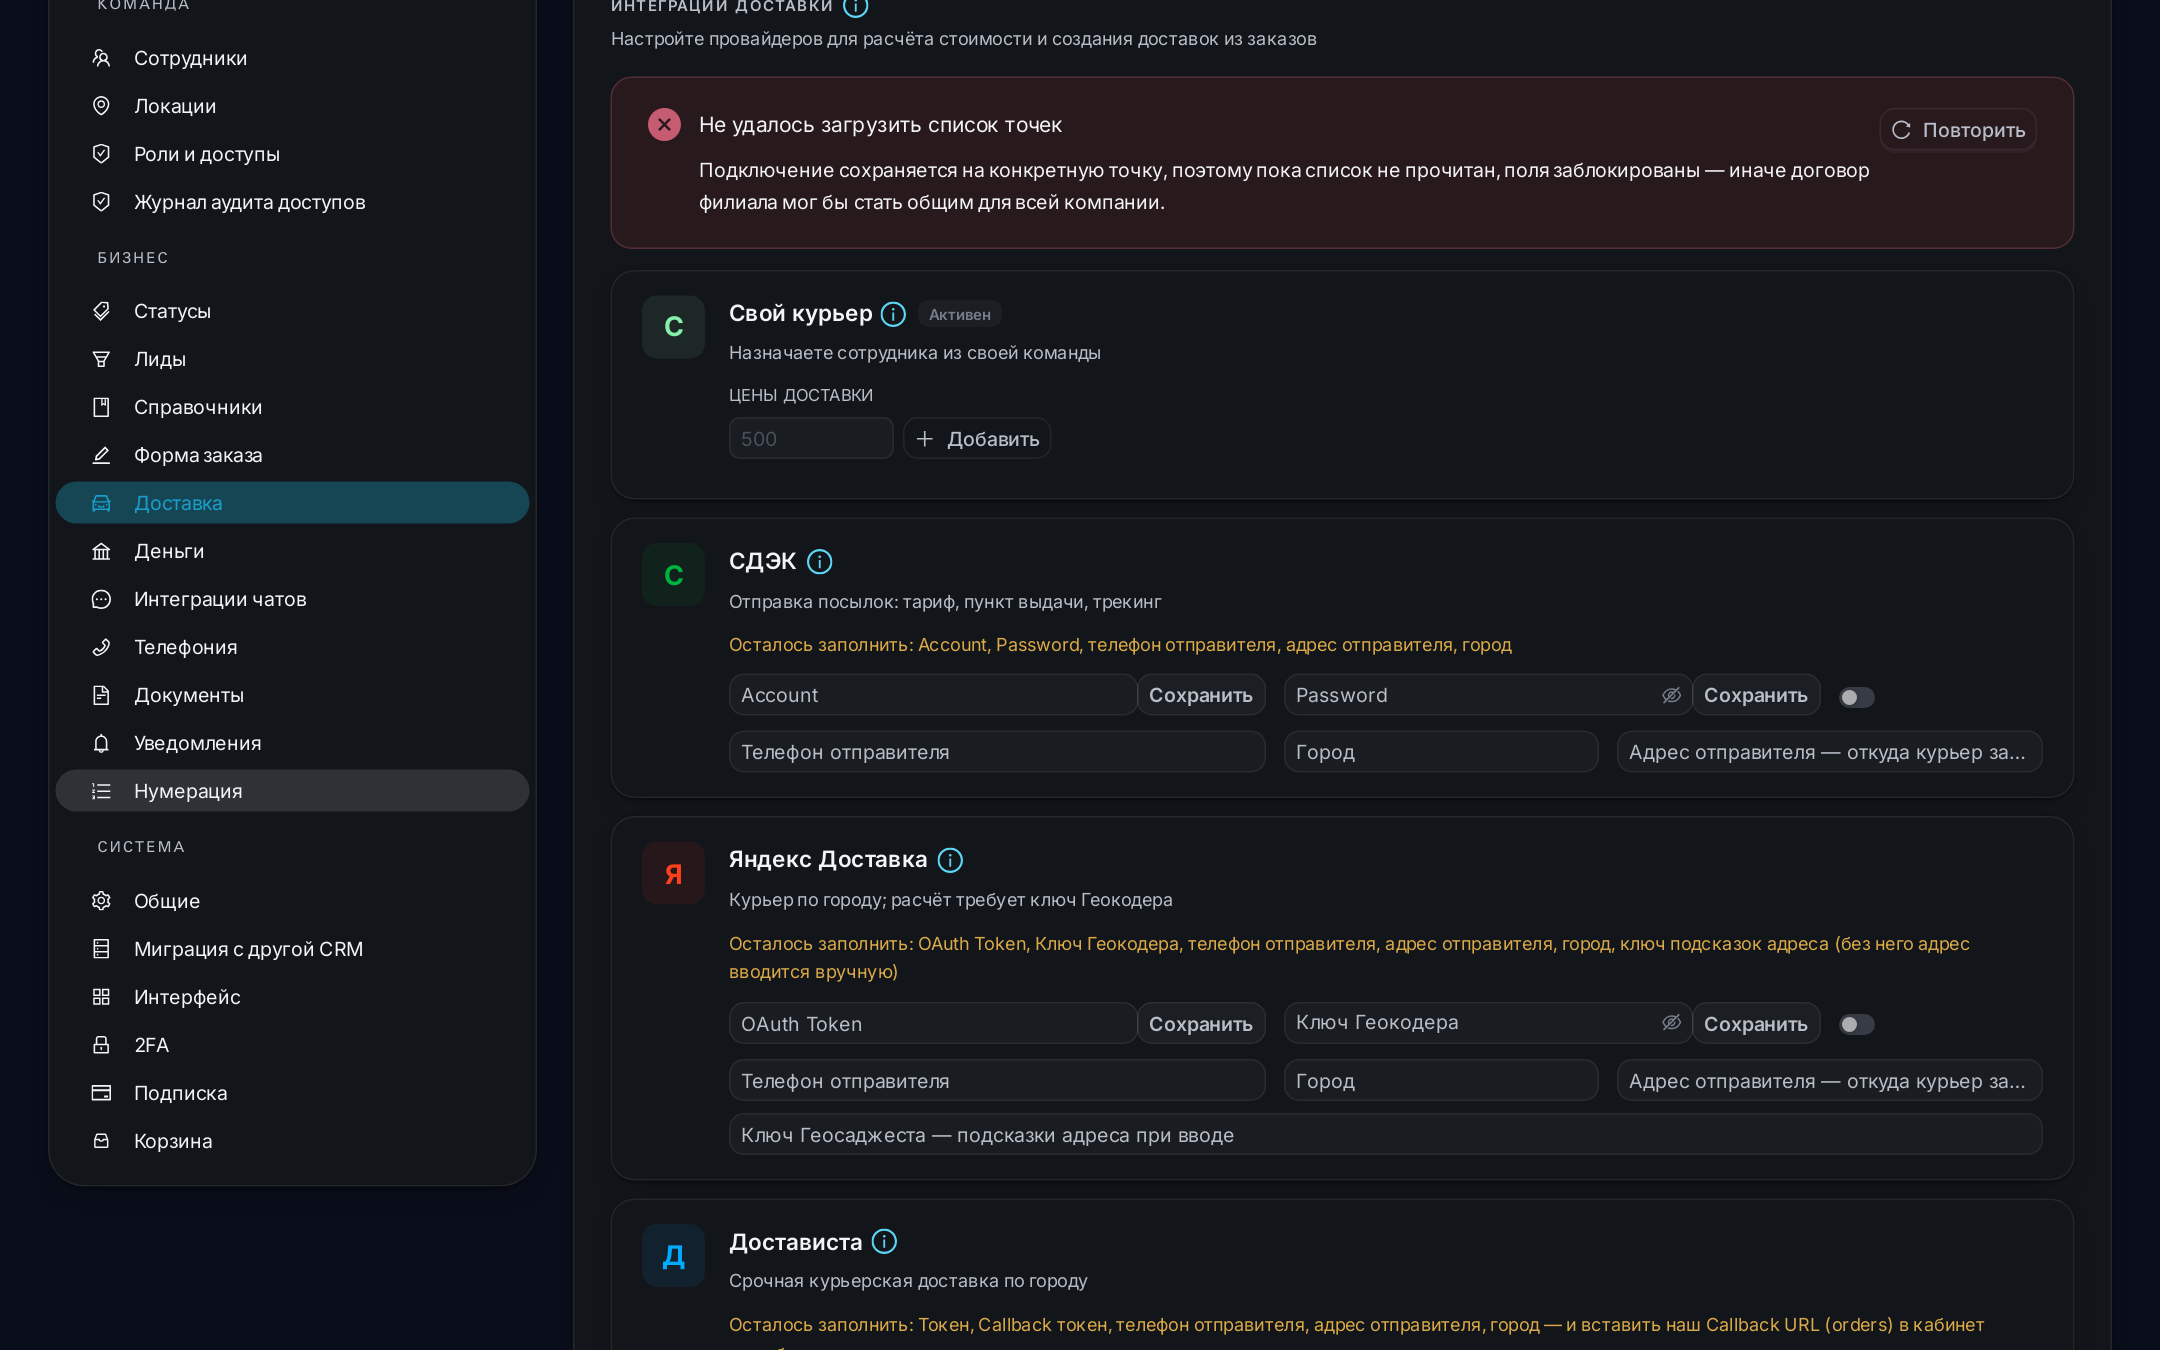This screenshot has width=2160, height=1350.
Task: Click the Форма заказа pencil icon
Action: [x=101, y=455]
